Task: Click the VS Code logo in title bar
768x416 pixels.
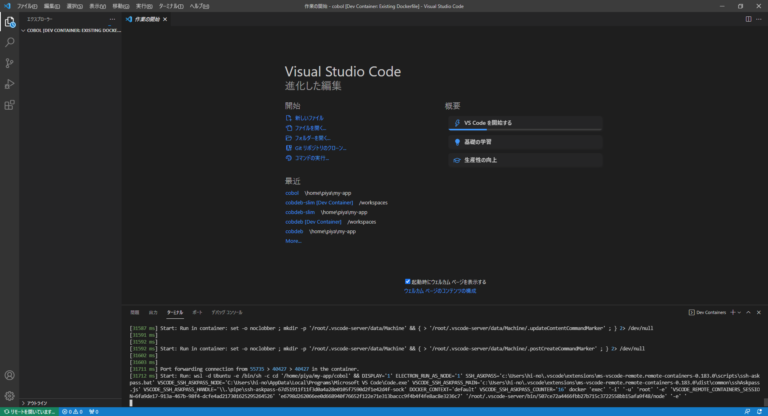Action: click(7, 6)
